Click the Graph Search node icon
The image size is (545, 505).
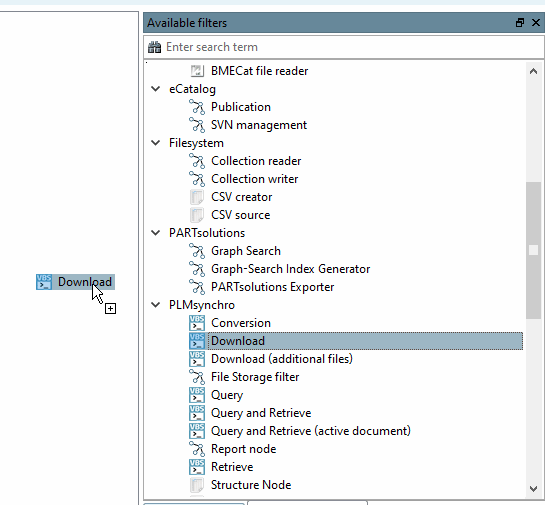[x=197, y=251]
